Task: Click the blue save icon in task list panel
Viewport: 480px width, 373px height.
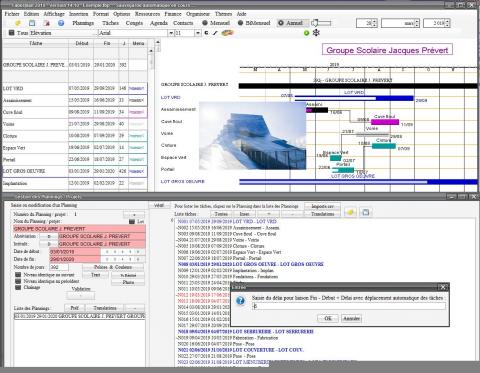Action: [x=366, y=212]
